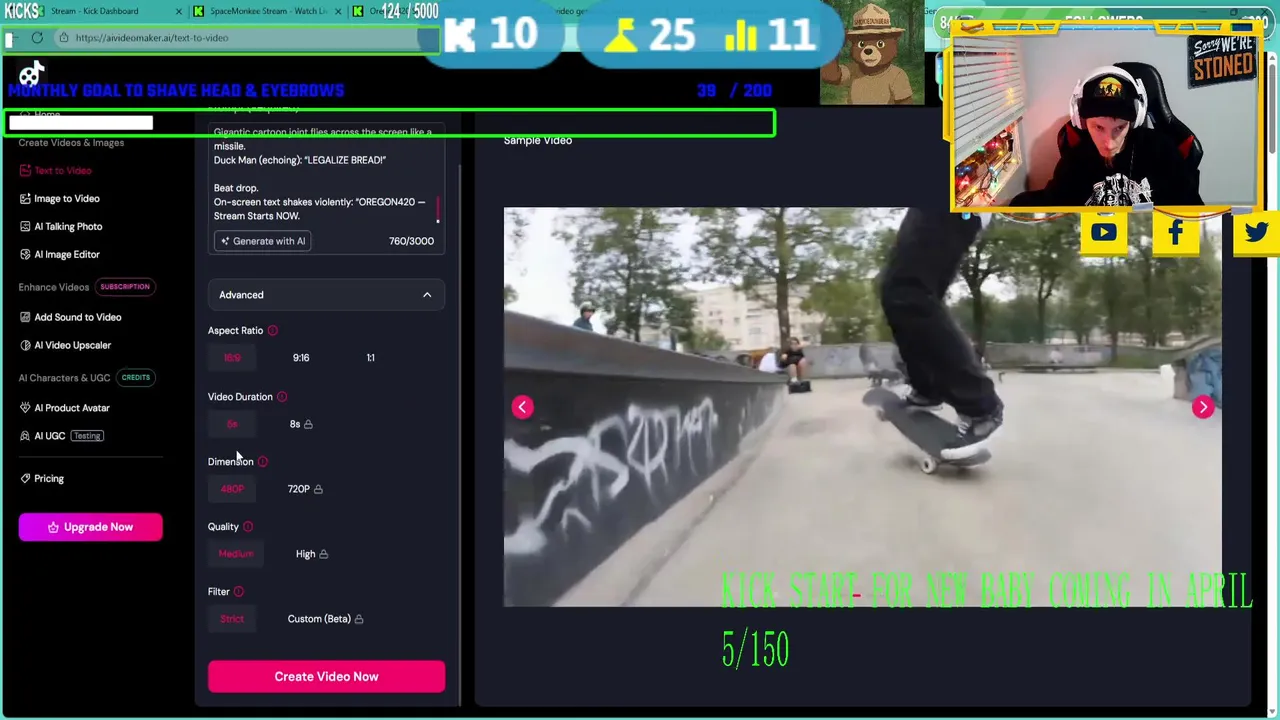Screen dimensions: 1280x720
Task: Click the Filter info icon
Action: point(238,592)
